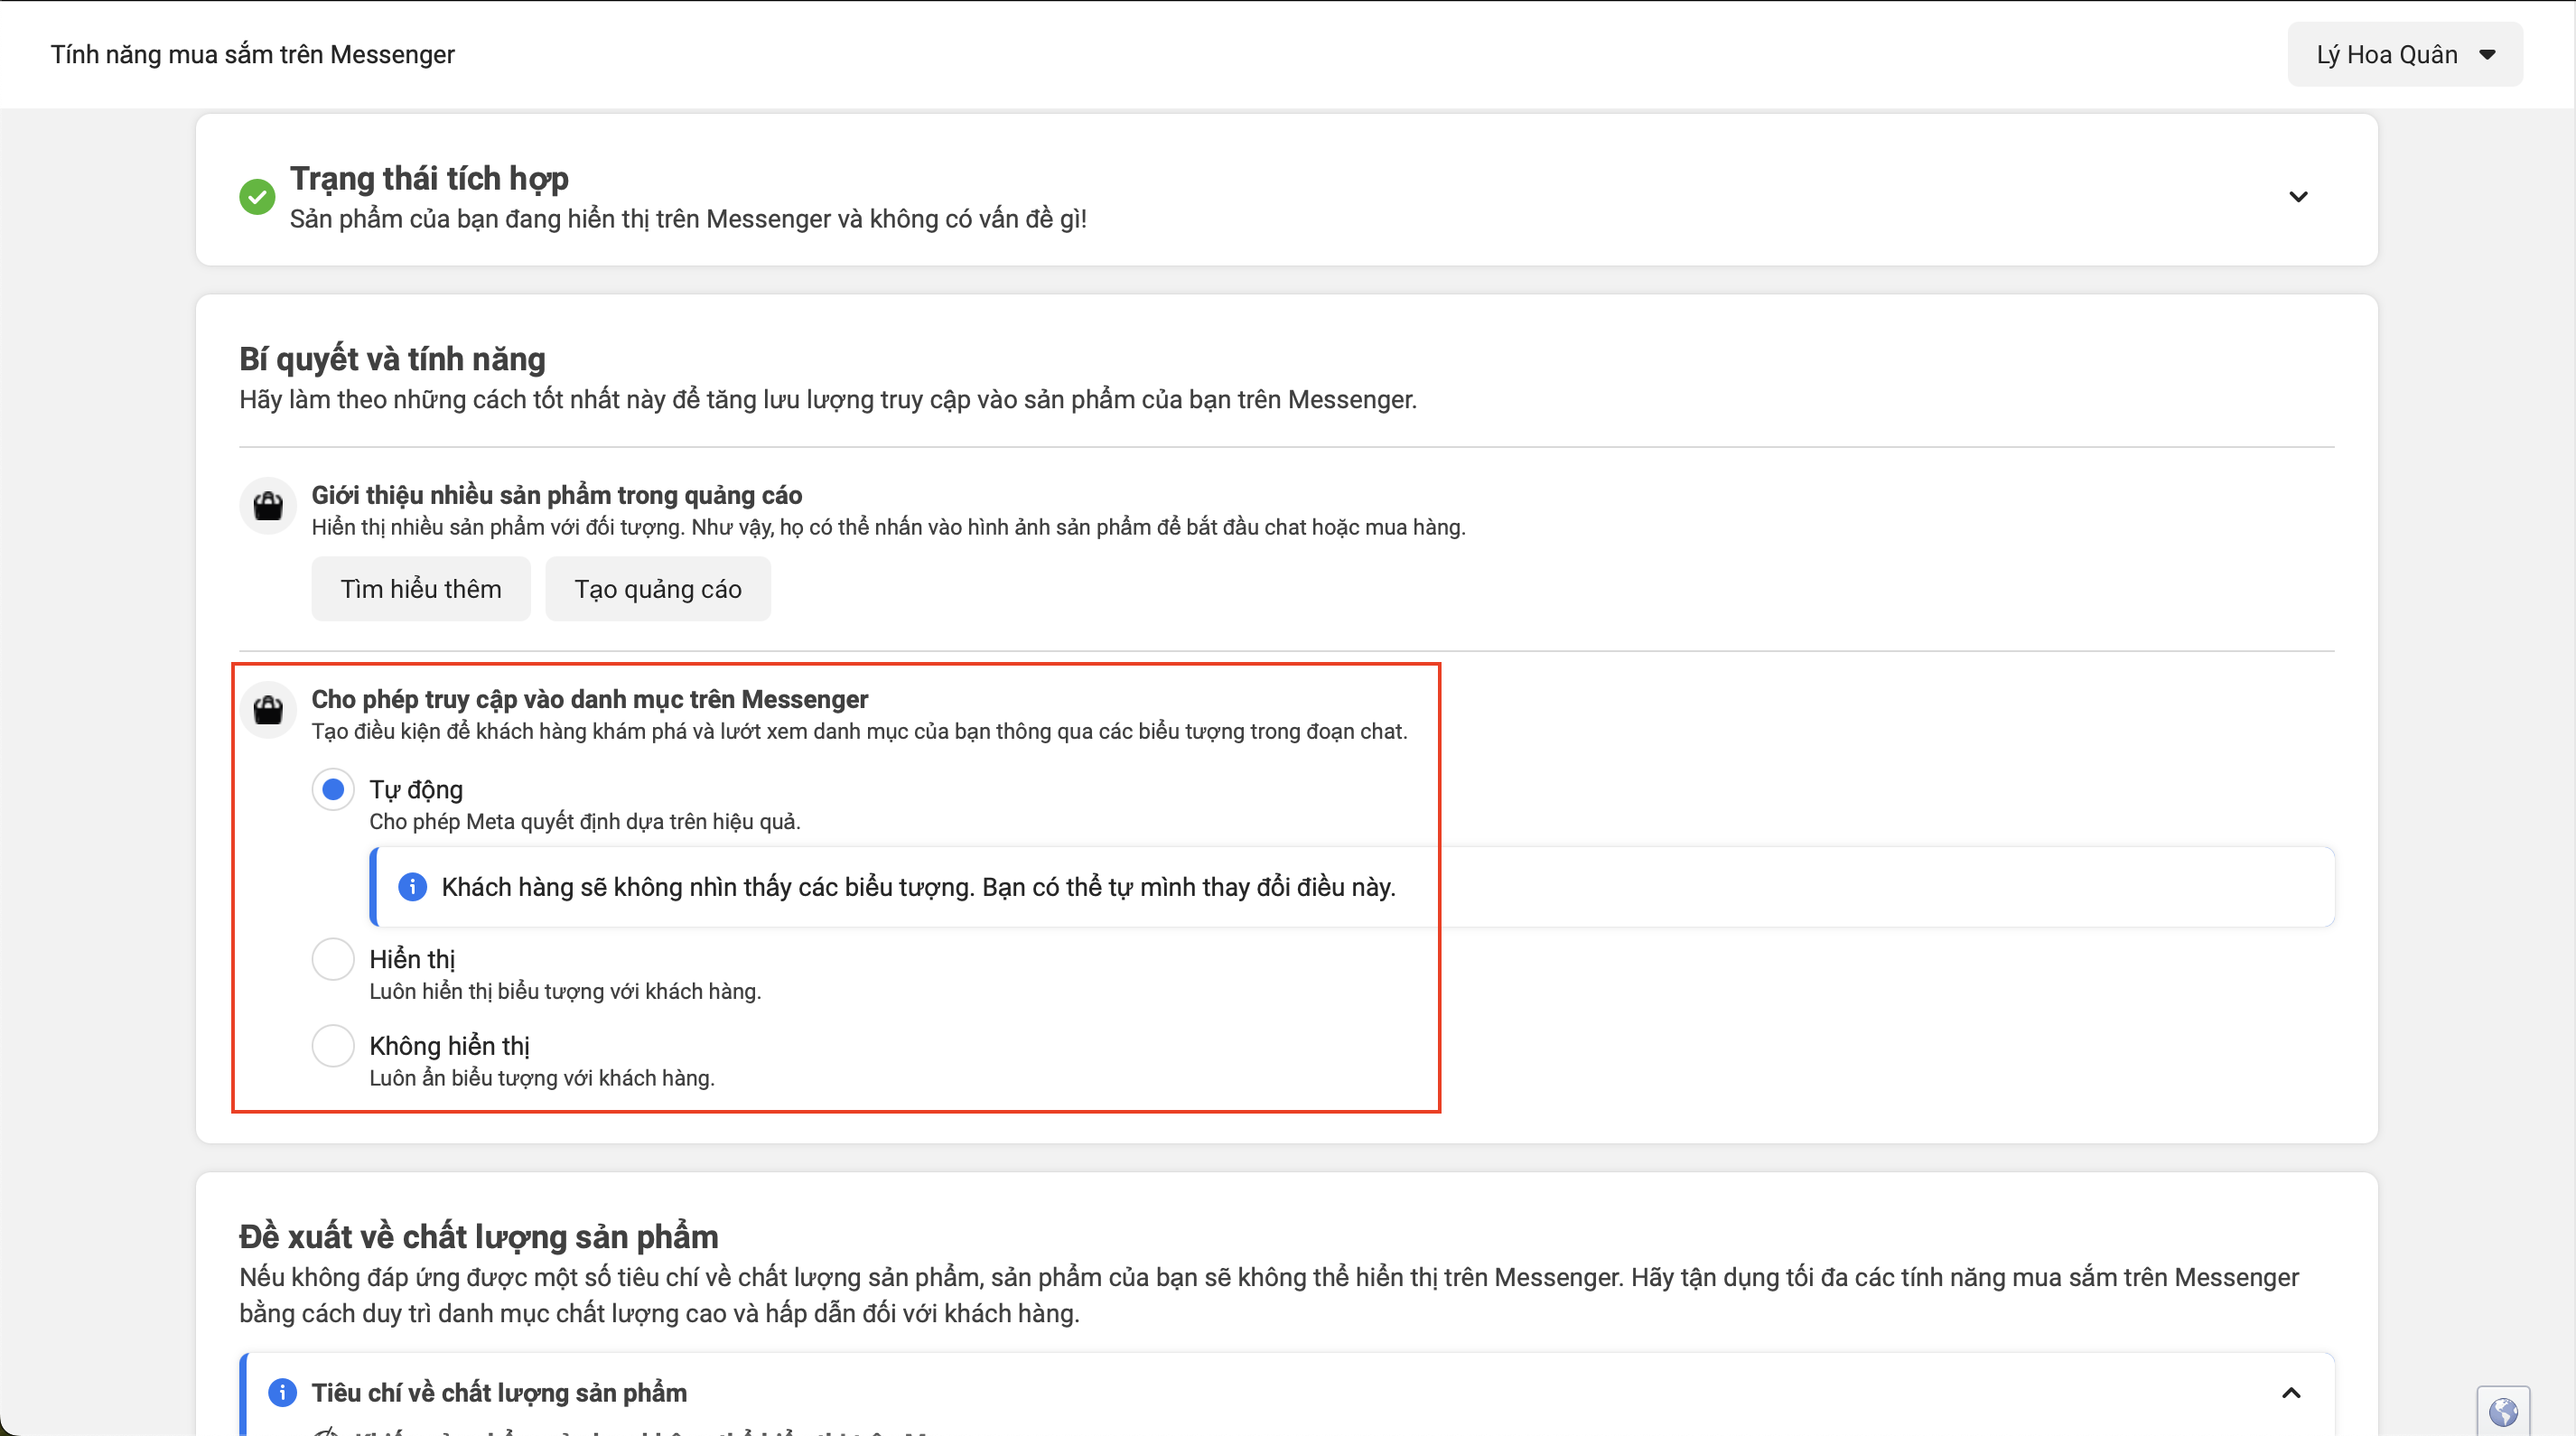Collapse the Tiêu chí về chất lượng sản phẩm panel
Screen dimensions: 2576x1436
(x=2291, y=1392)
